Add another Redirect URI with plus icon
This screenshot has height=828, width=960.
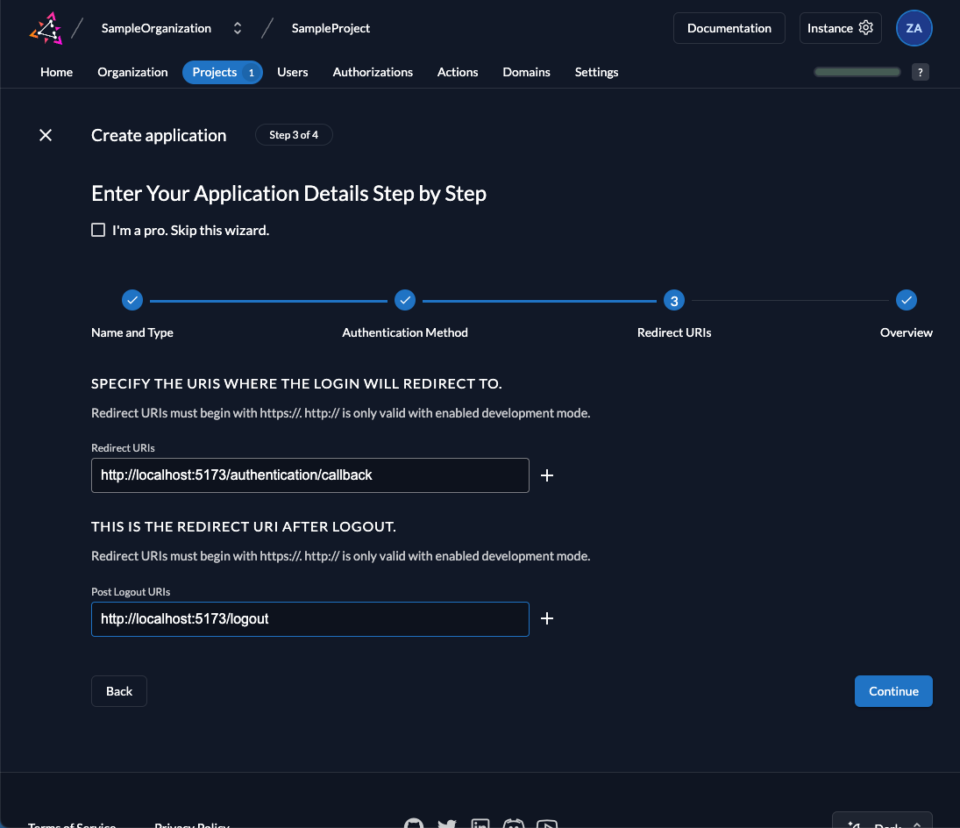tap(547, 476)
